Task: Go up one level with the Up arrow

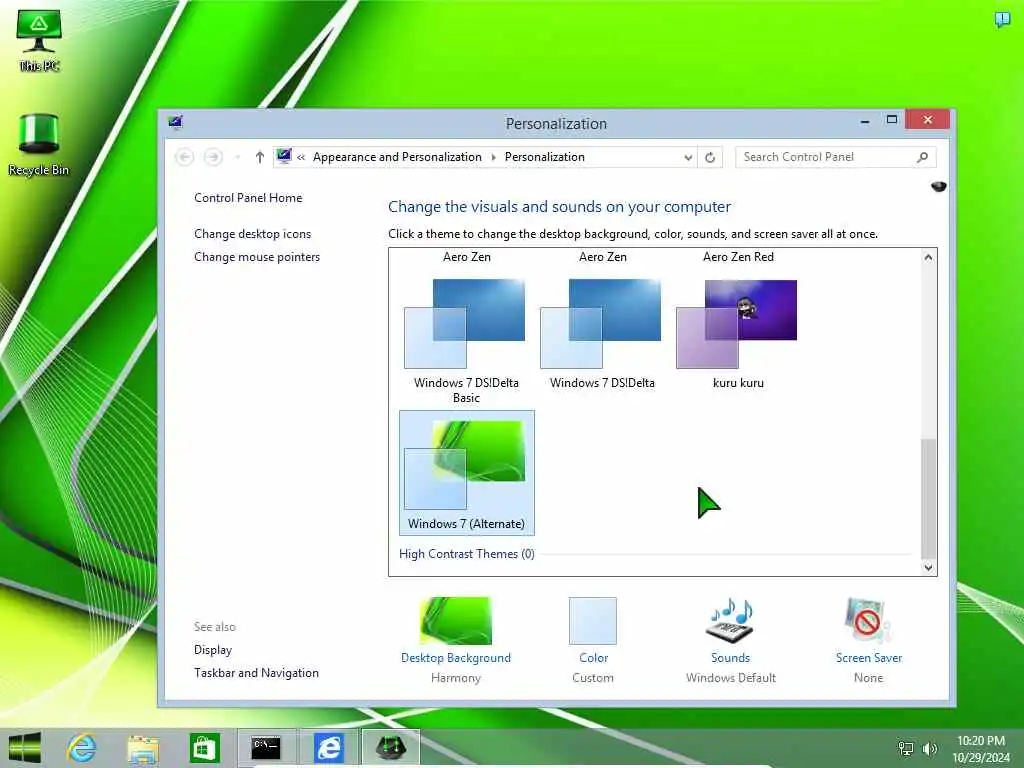Action: click(260, 157)
